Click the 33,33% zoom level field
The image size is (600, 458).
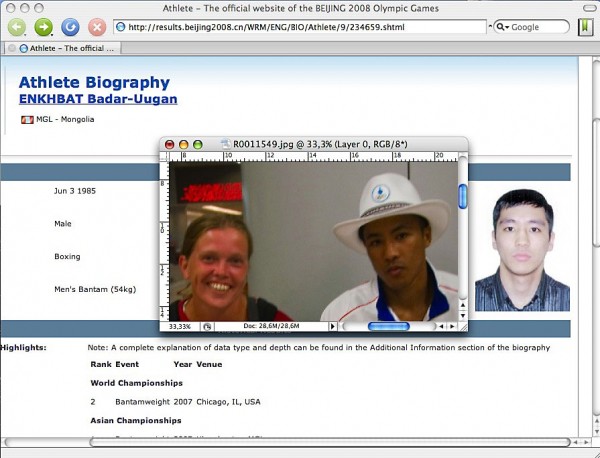coord(181,326)
